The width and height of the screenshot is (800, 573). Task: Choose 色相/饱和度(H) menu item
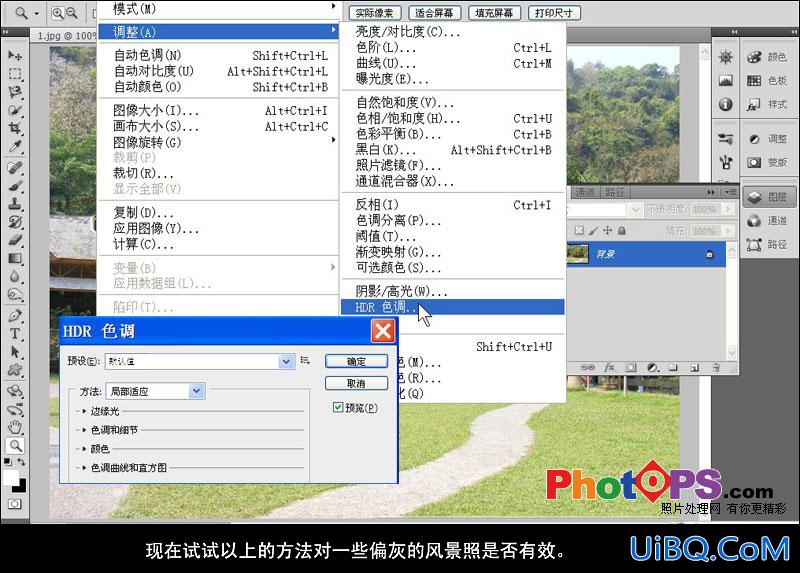[x=453, y=119]
